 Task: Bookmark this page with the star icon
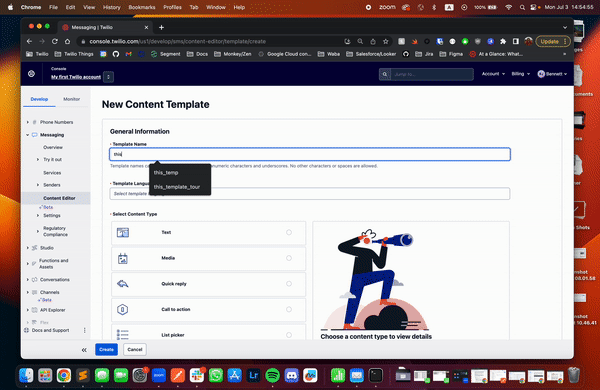(x=386, y=41)
